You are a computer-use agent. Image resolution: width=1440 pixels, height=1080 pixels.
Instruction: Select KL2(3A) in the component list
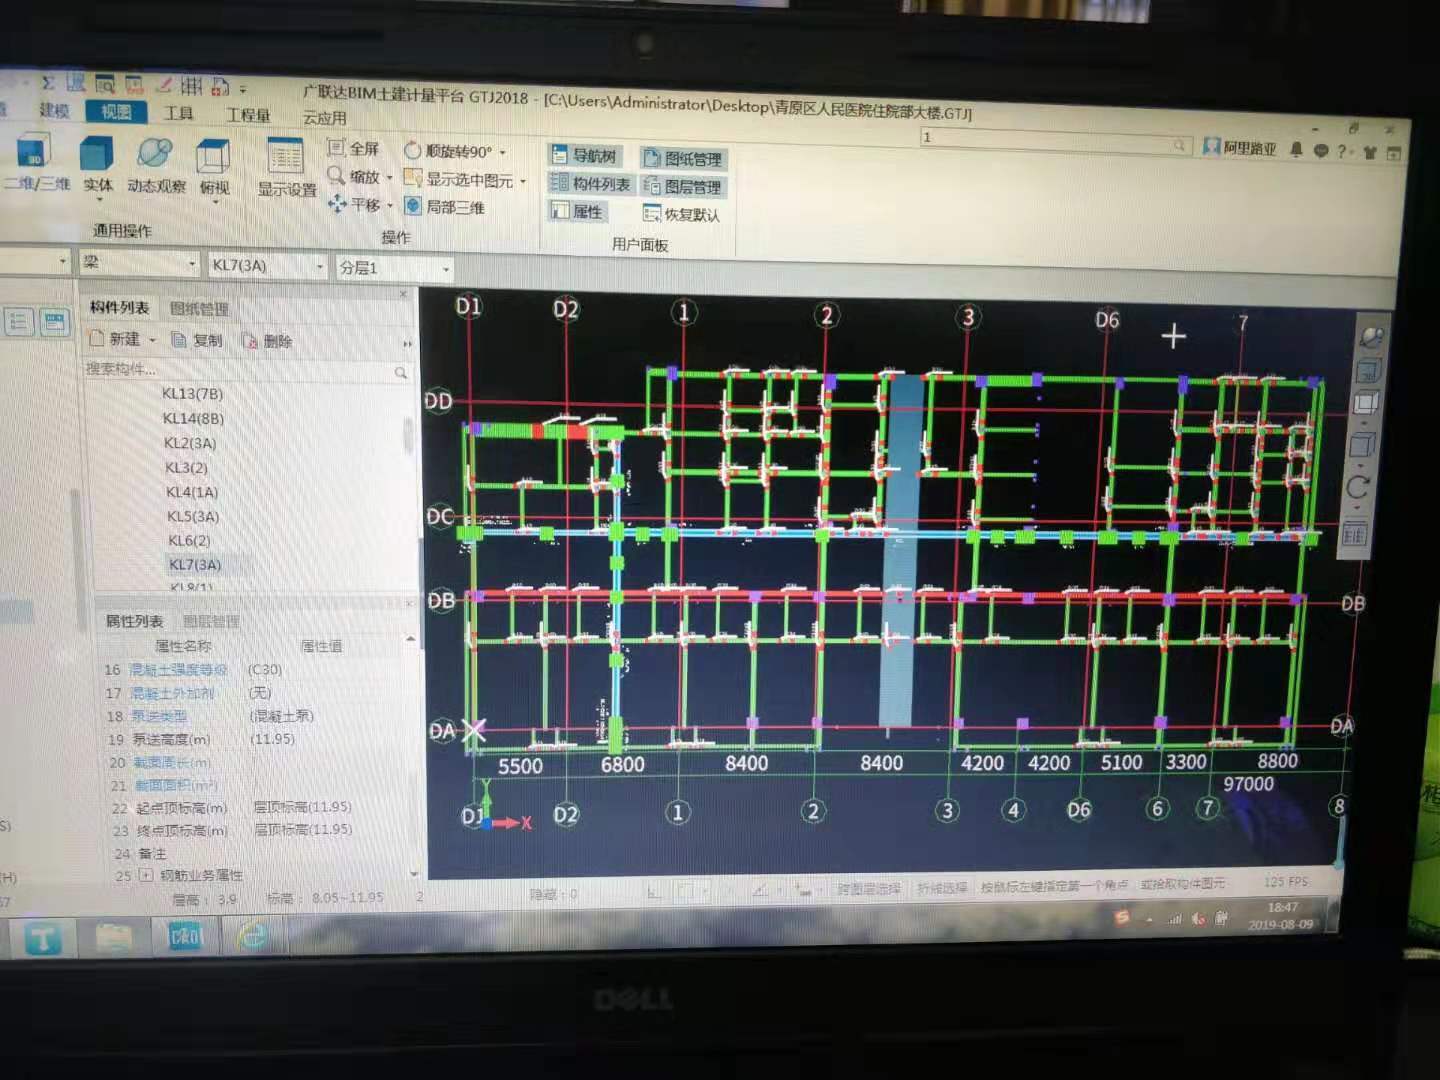click(190, 443)
